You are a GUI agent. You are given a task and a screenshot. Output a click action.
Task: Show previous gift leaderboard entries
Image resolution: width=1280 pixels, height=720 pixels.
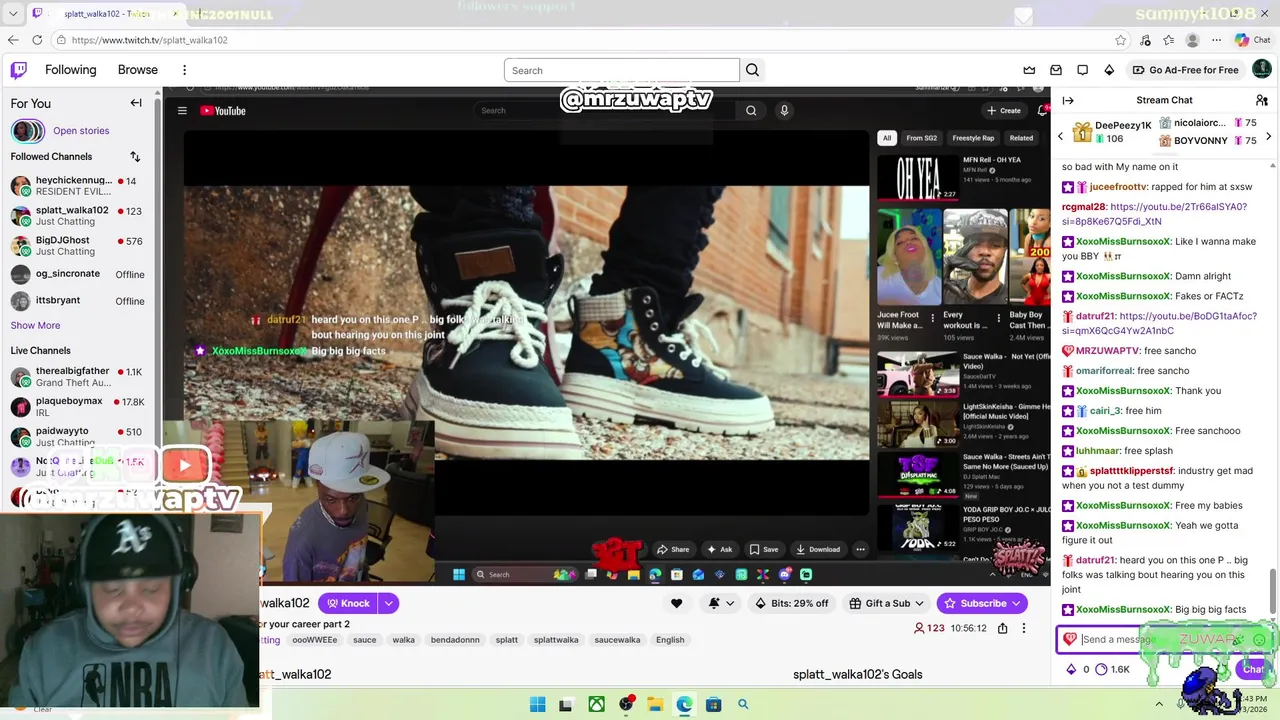click(1061, 136)
